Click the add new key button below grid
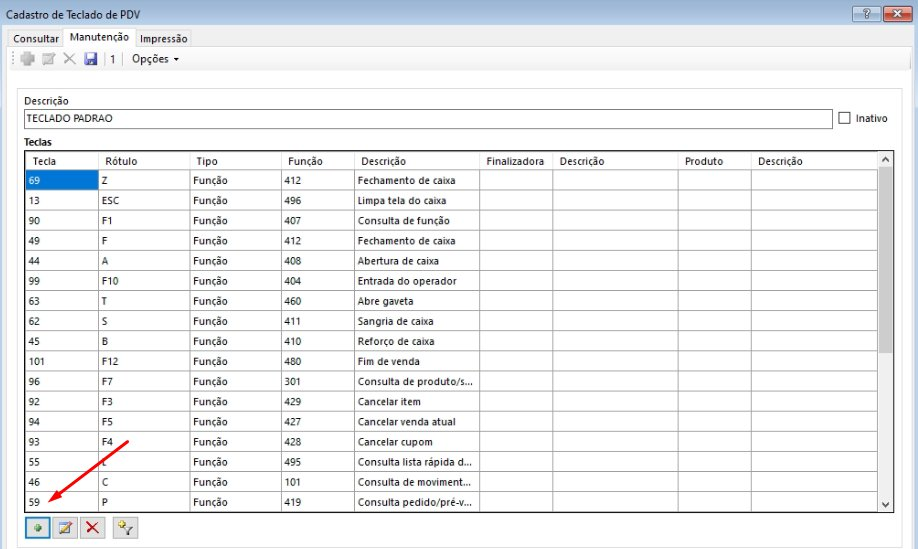Image resolution: width=918 pixels, height=549 pixels. [x=38, y=527]
